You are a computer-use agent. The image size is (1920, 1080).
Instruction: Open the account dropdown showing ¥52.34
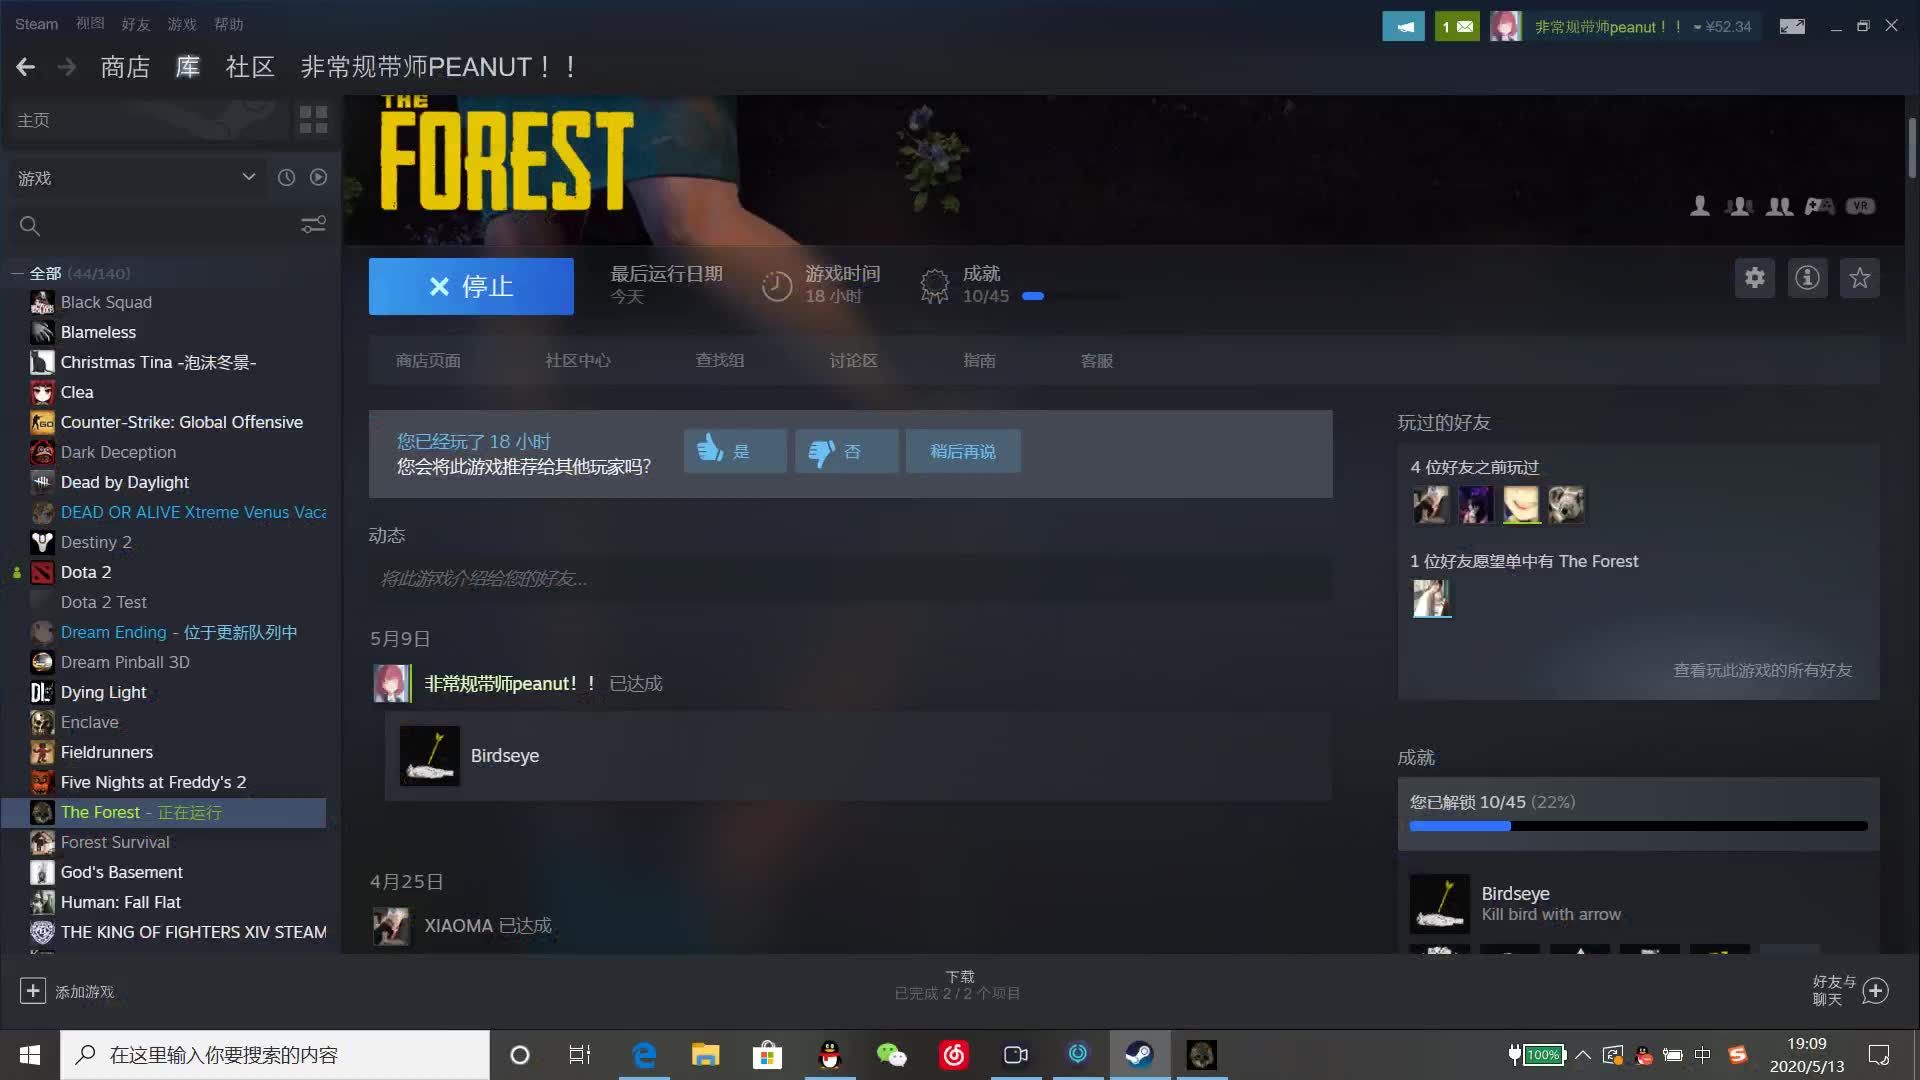1723,27
